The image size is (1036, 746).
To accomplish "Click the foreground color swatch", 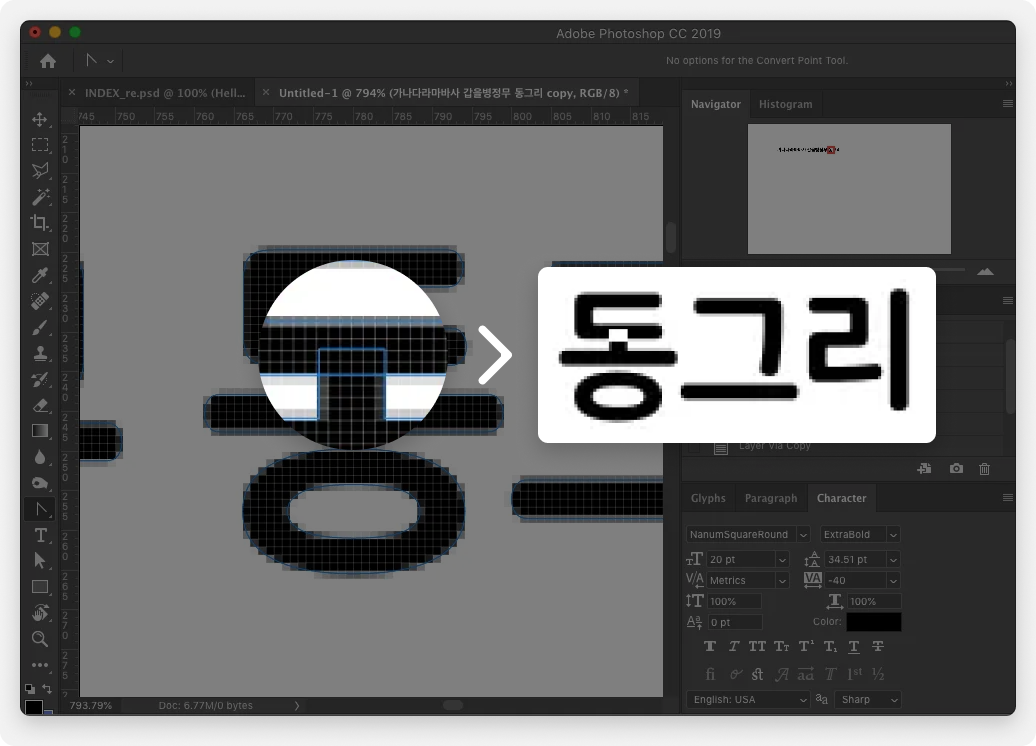I will pos(34,706).
